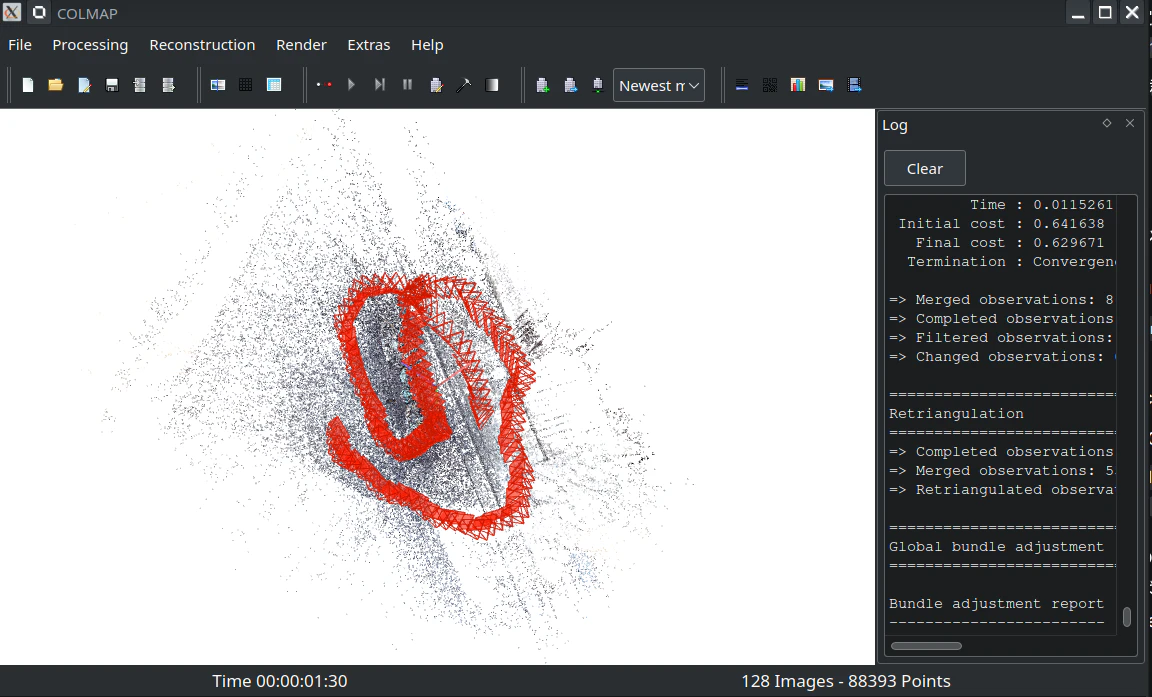Start feature extraction from the toolbar
Image resolution: width=1152 pixels, height=697 pixels.
point(217,85)
